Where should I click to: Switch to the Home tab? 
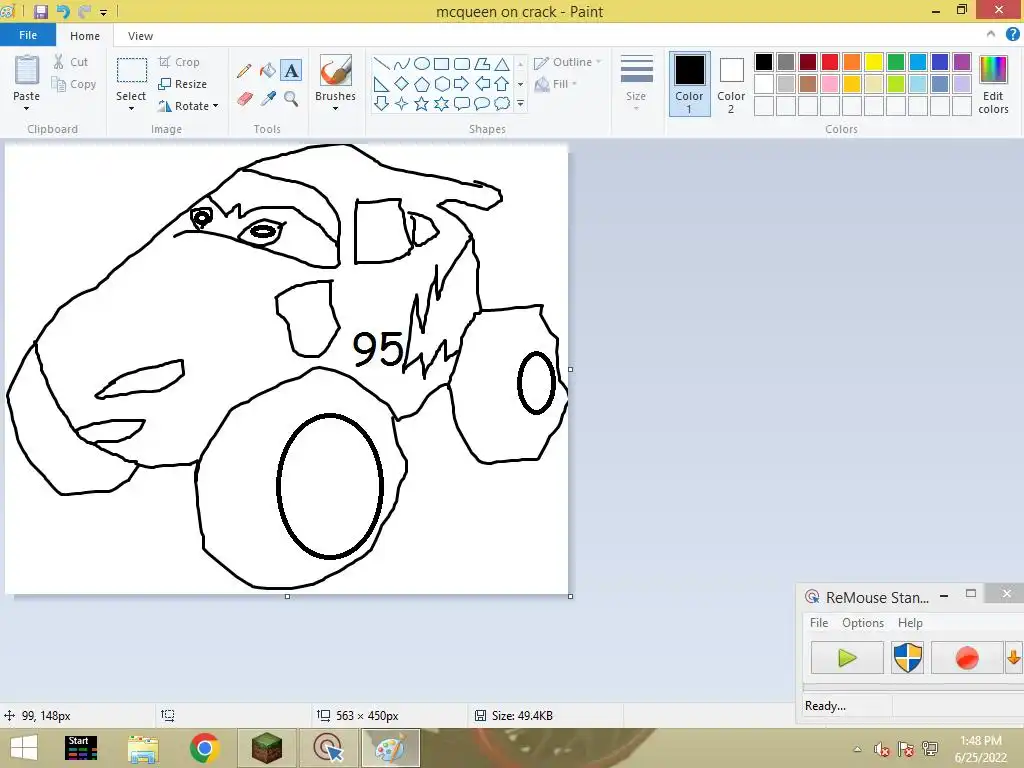(85, 36)
